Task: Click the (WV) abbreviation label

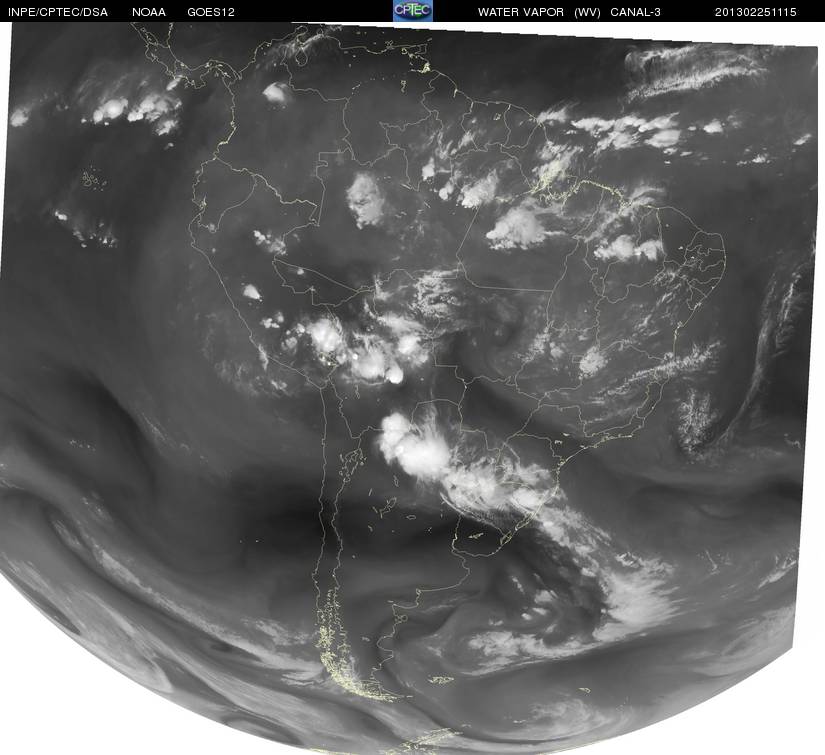Action: pos(587,12)
